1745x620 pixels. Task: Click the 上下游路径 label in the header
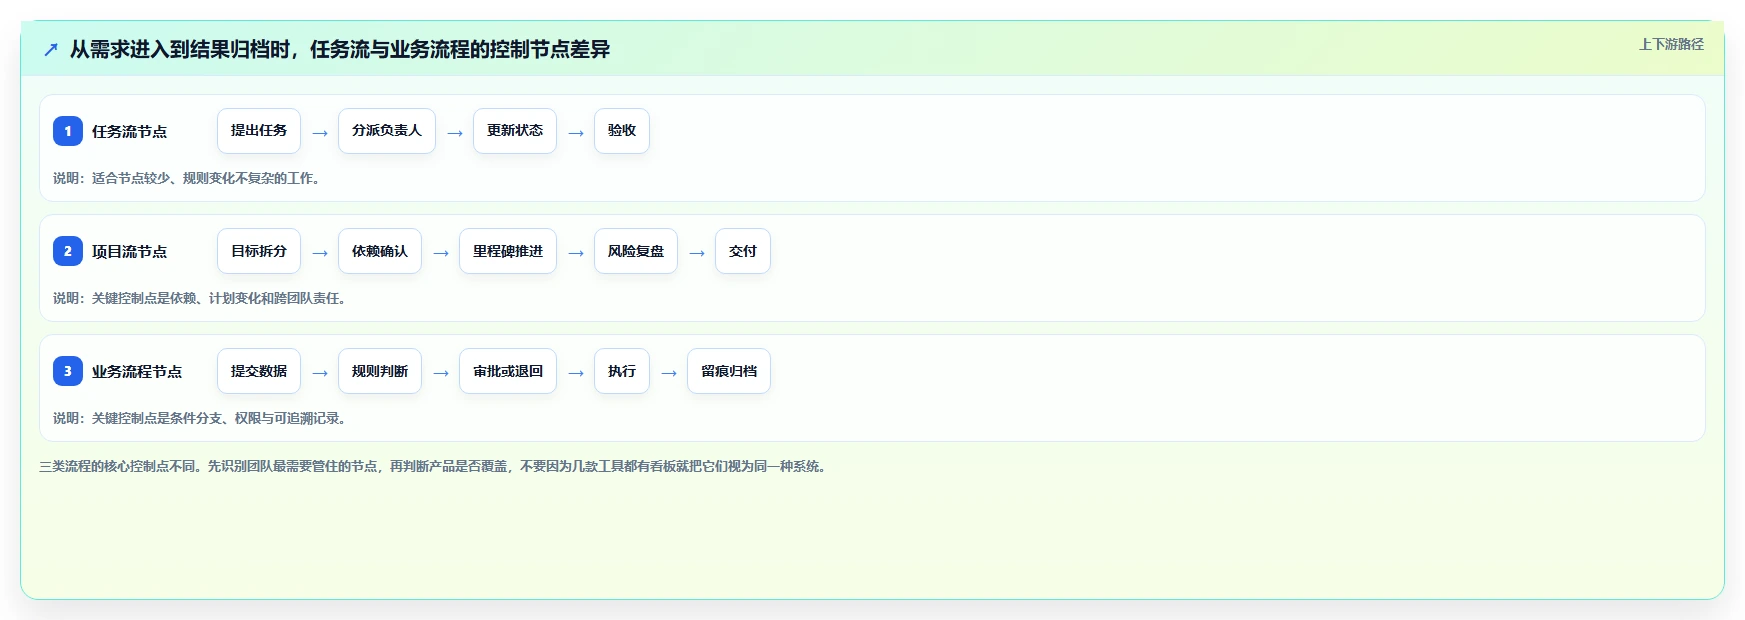tap(1671, 44)
